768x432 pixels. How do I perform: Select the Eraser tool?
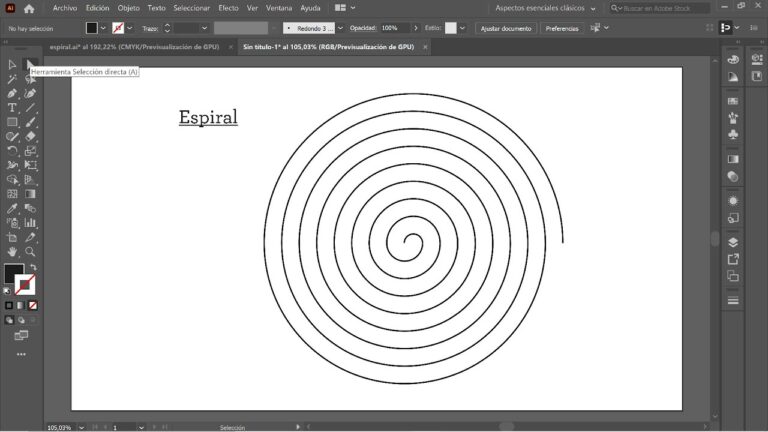tap(30, 137)
